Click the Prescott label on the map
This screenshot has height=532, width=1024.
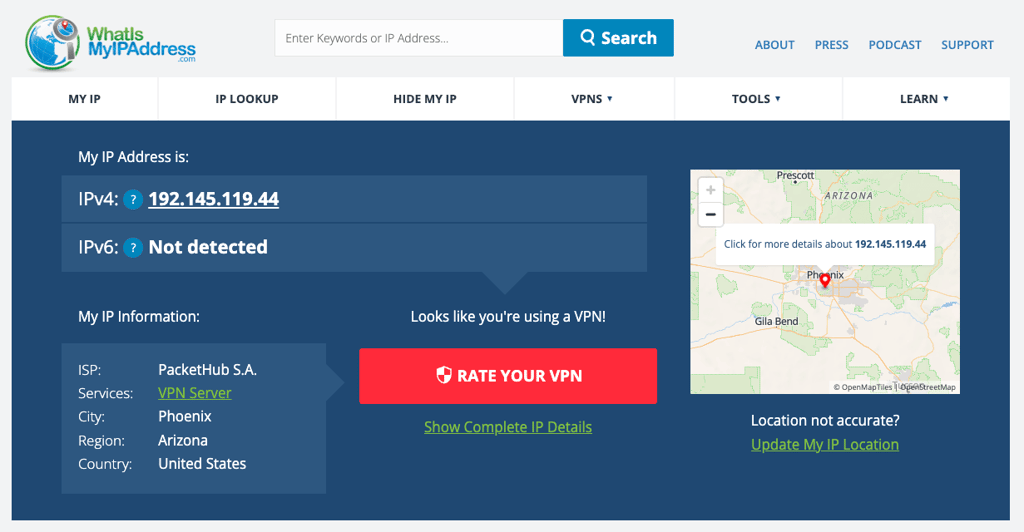tap(795, 175)
